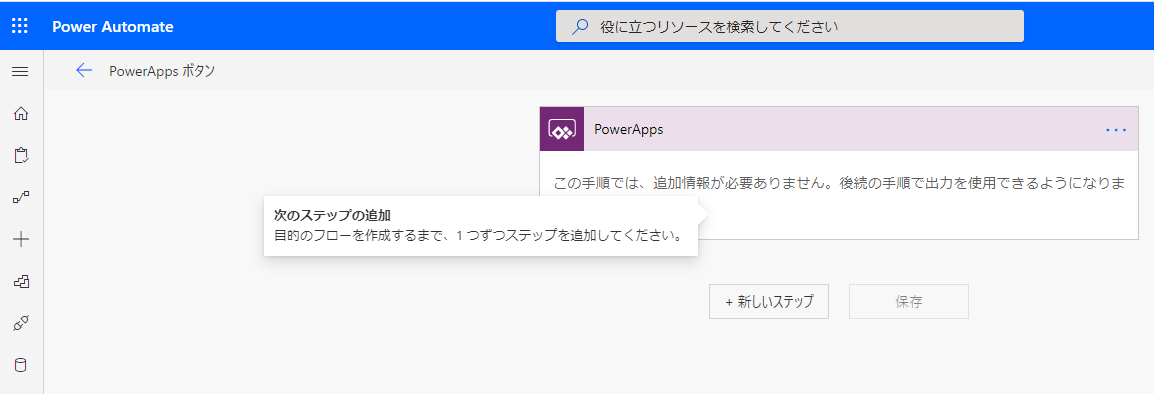The image size is (1154, 394).
Task: Open the Data cylinder sidebar icon
Action: tap(21, 365)
